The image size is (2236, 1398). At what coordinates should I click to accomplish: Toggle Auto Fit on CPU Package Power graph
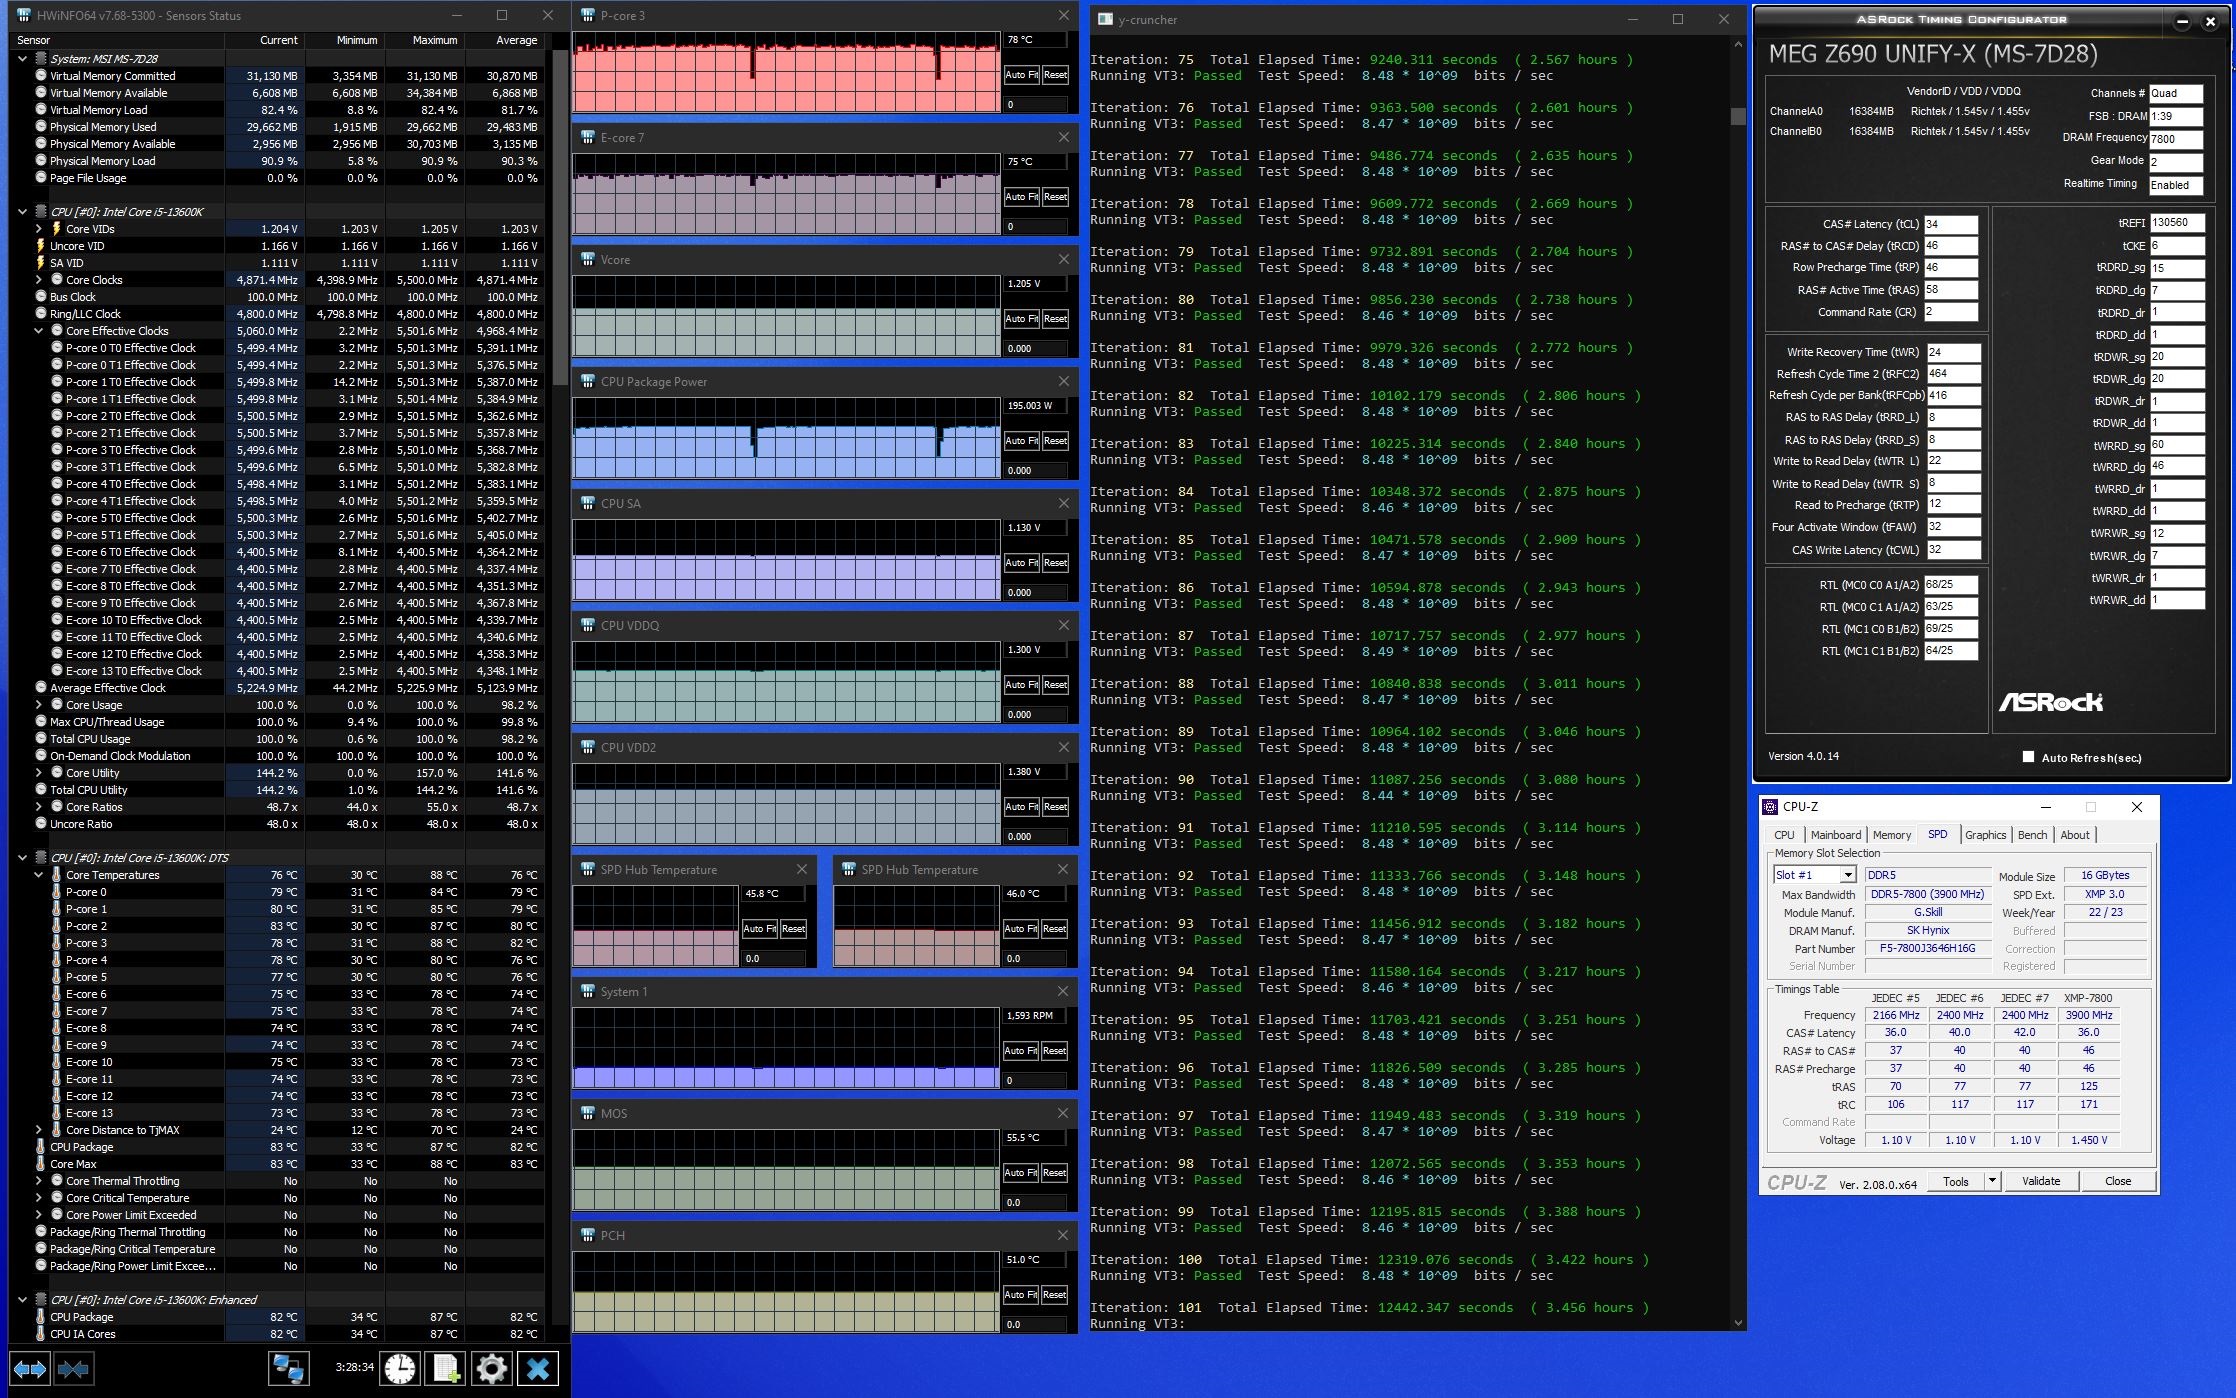tap(1021, 441)
